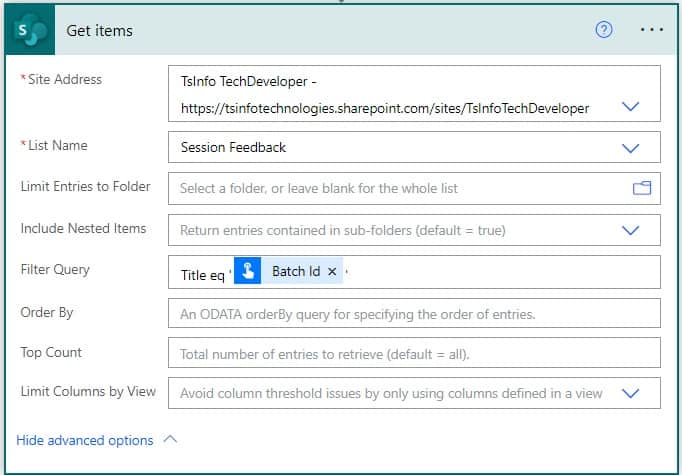
Task: Click the 'Title eq' filter text
Action: click(202, 275)
